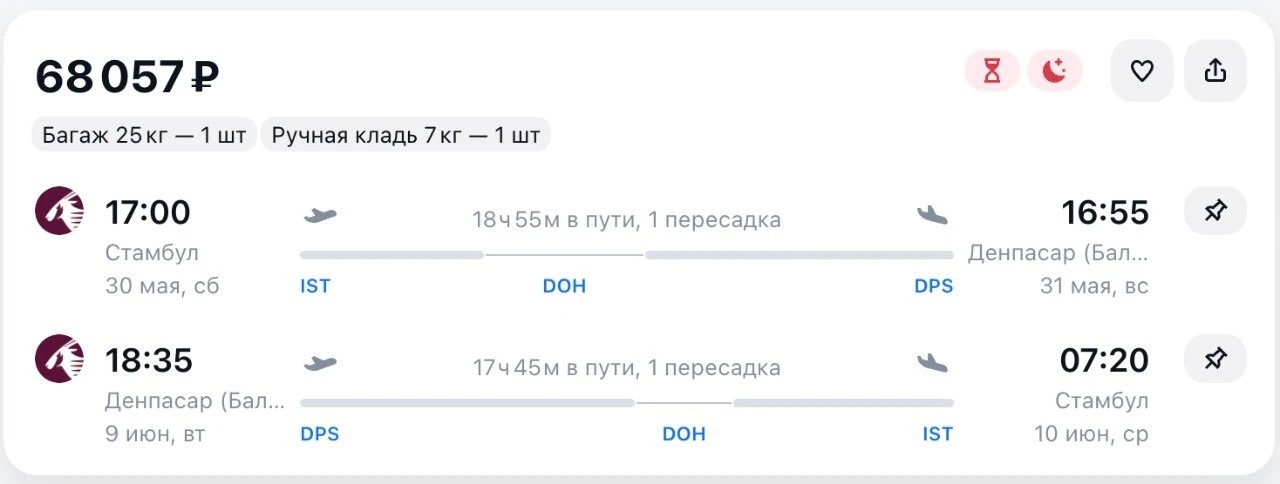Click the outbound route progress bar
This screenshot has height=484, width=1280.
(627, 255)
